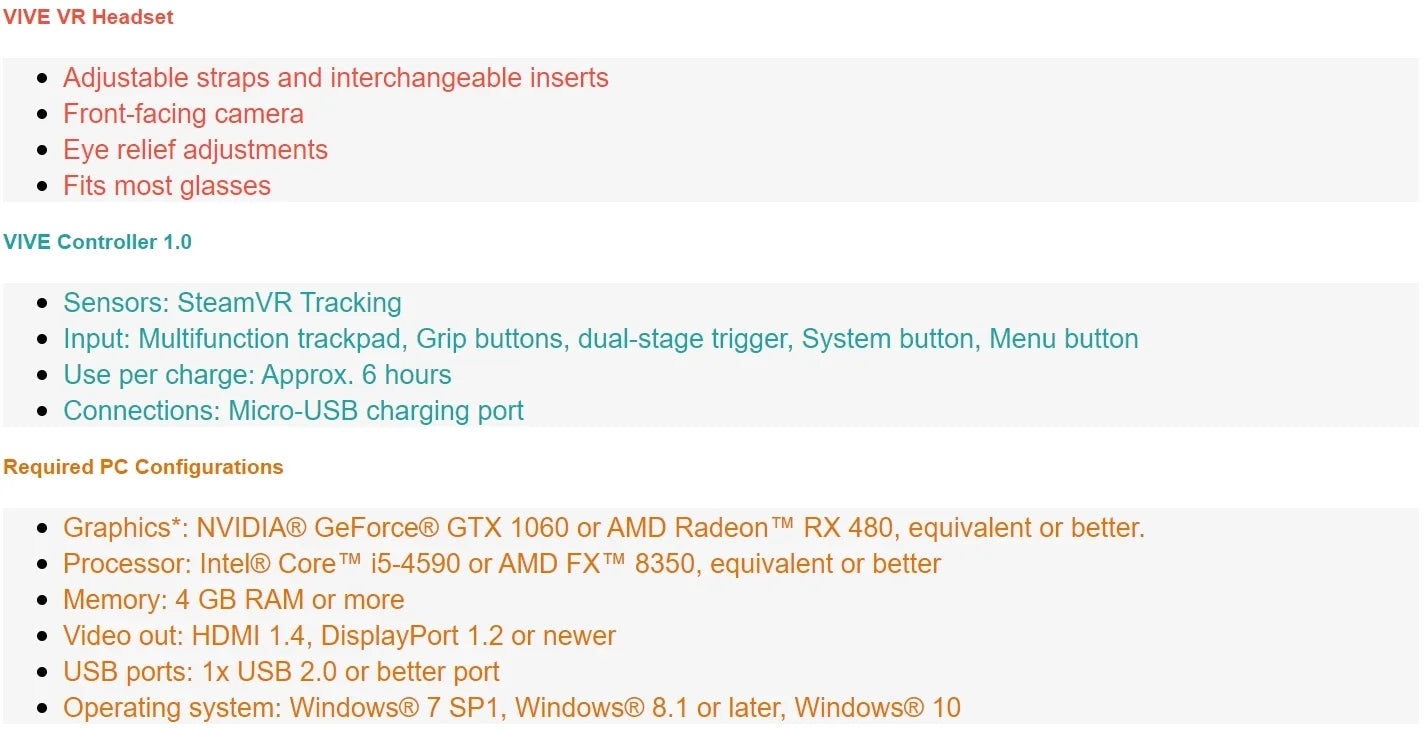This screenshot has width=1426, height=730.
Task: Click 'Adjustable straps and interchangeable inserts' text
Action: click(x=336, y=78)
